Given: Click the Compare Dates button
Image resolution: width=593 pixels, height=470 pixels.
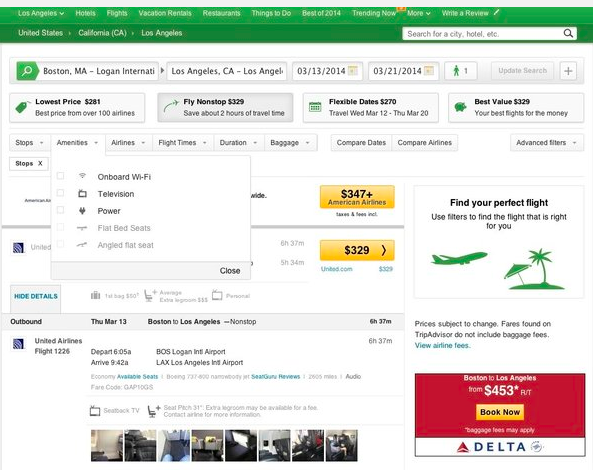Looking at the screenshot, I should coord(361,143).
